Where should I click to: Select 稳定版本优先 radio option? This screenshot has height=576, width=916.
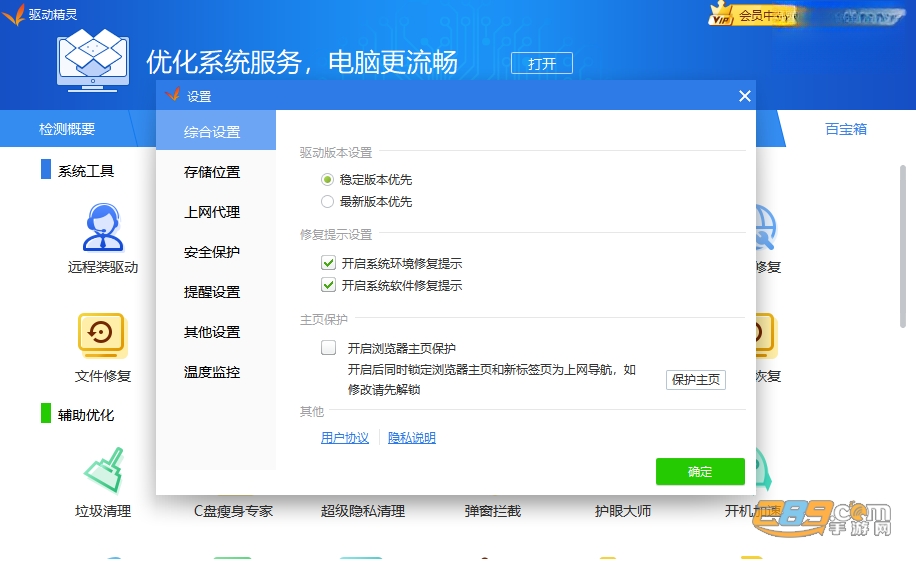pyautogui.click(x=327, y=179)
